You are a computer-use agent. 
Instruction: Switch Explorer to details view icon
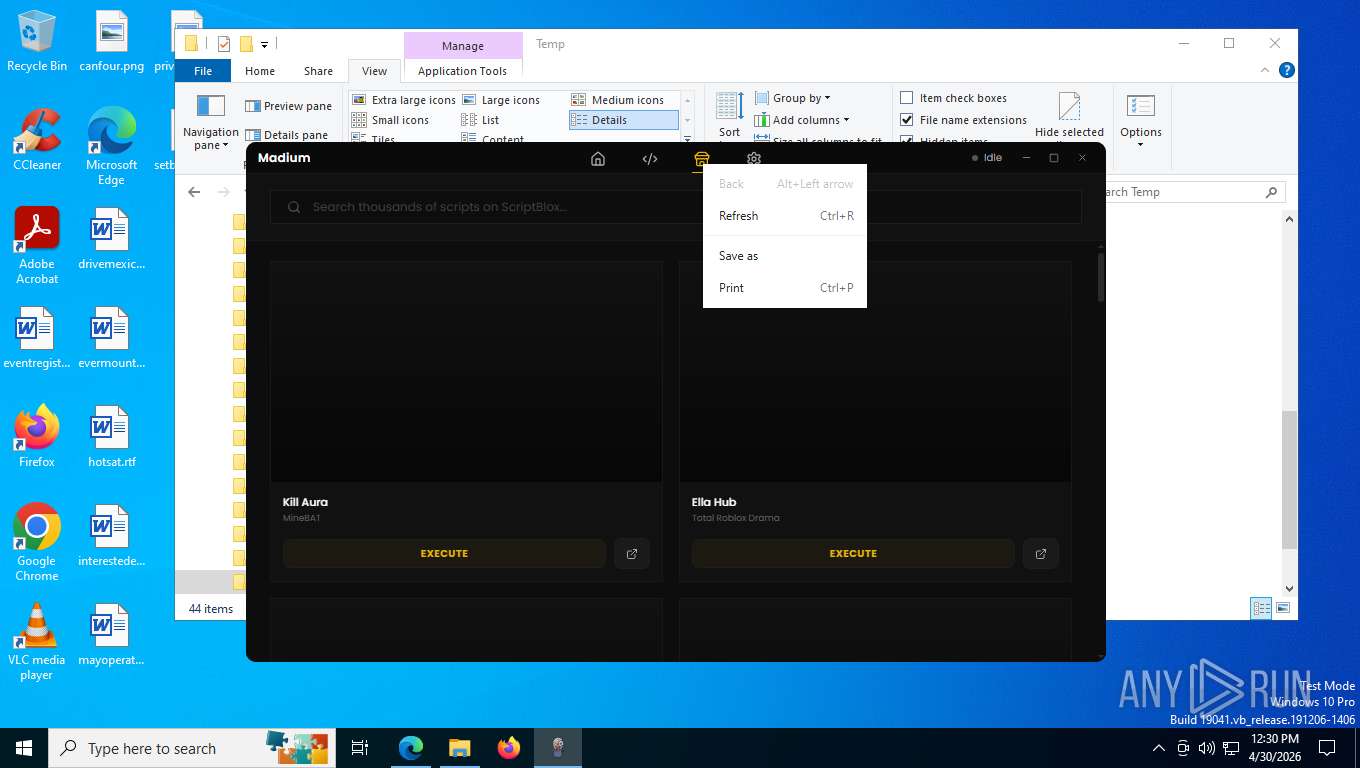[x=1261, y=608]
